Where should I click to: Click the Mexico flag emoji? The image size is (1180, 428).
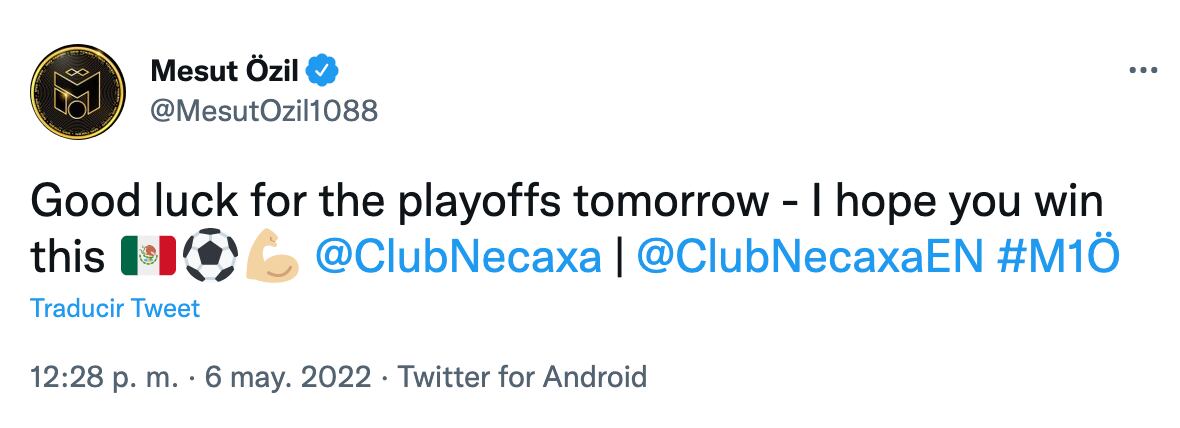(148, 258)
